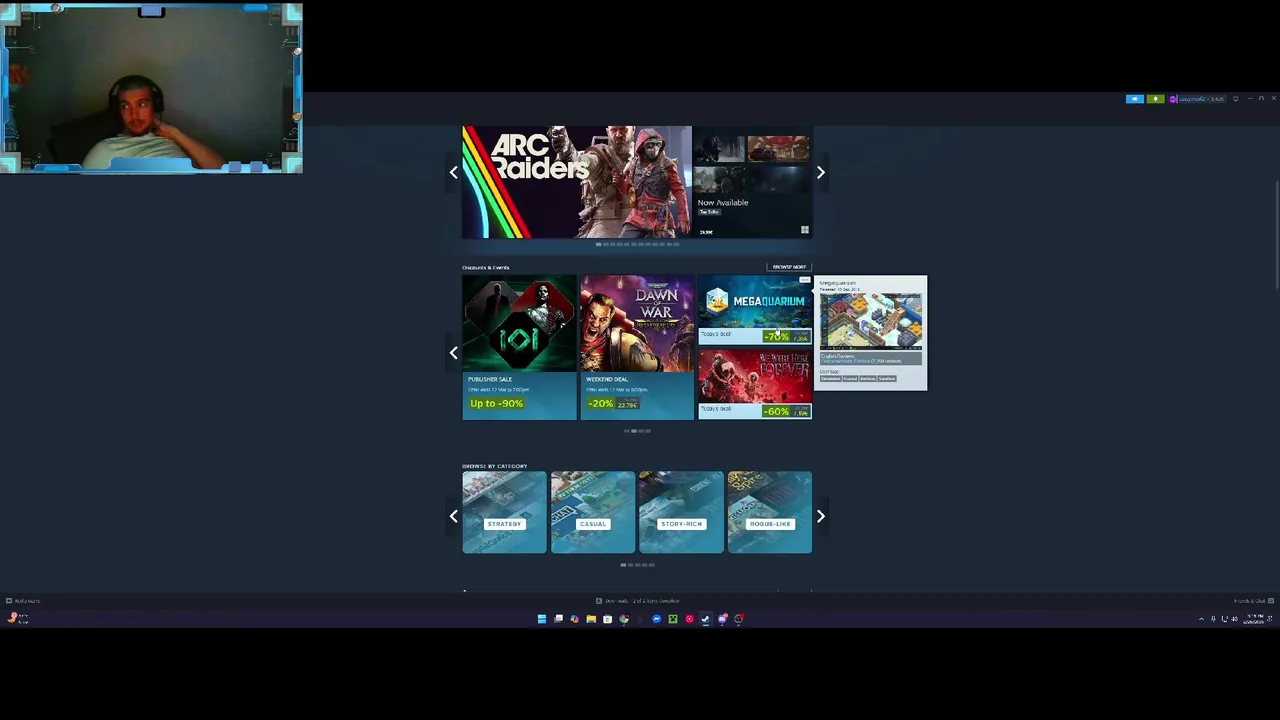Viewport: 1280px width, 720px height.
Task: Click the blue announcements button in Steam header
Action: point(1134,99)
